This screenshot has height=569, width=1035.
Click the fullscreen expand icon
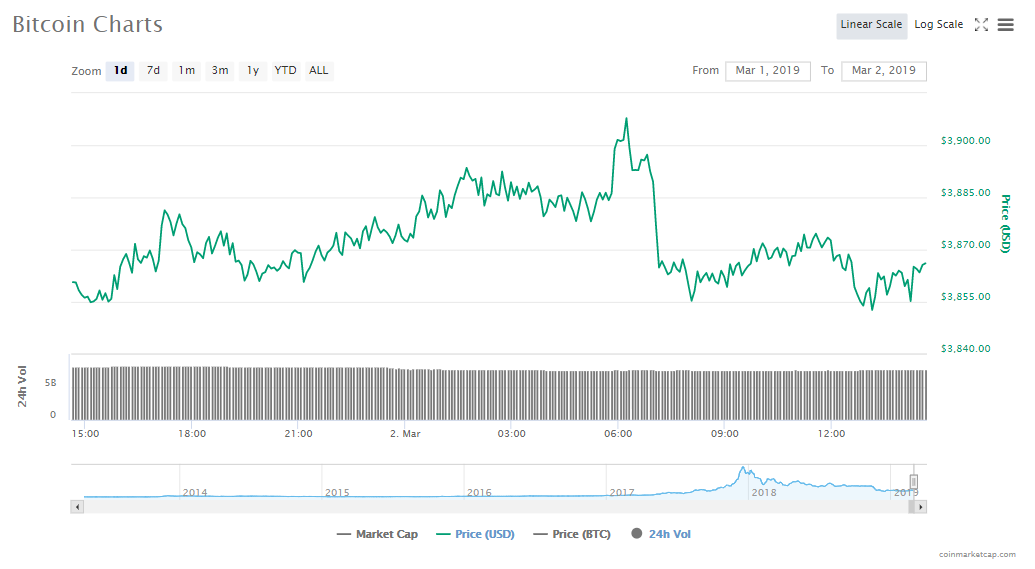[981, 25]
